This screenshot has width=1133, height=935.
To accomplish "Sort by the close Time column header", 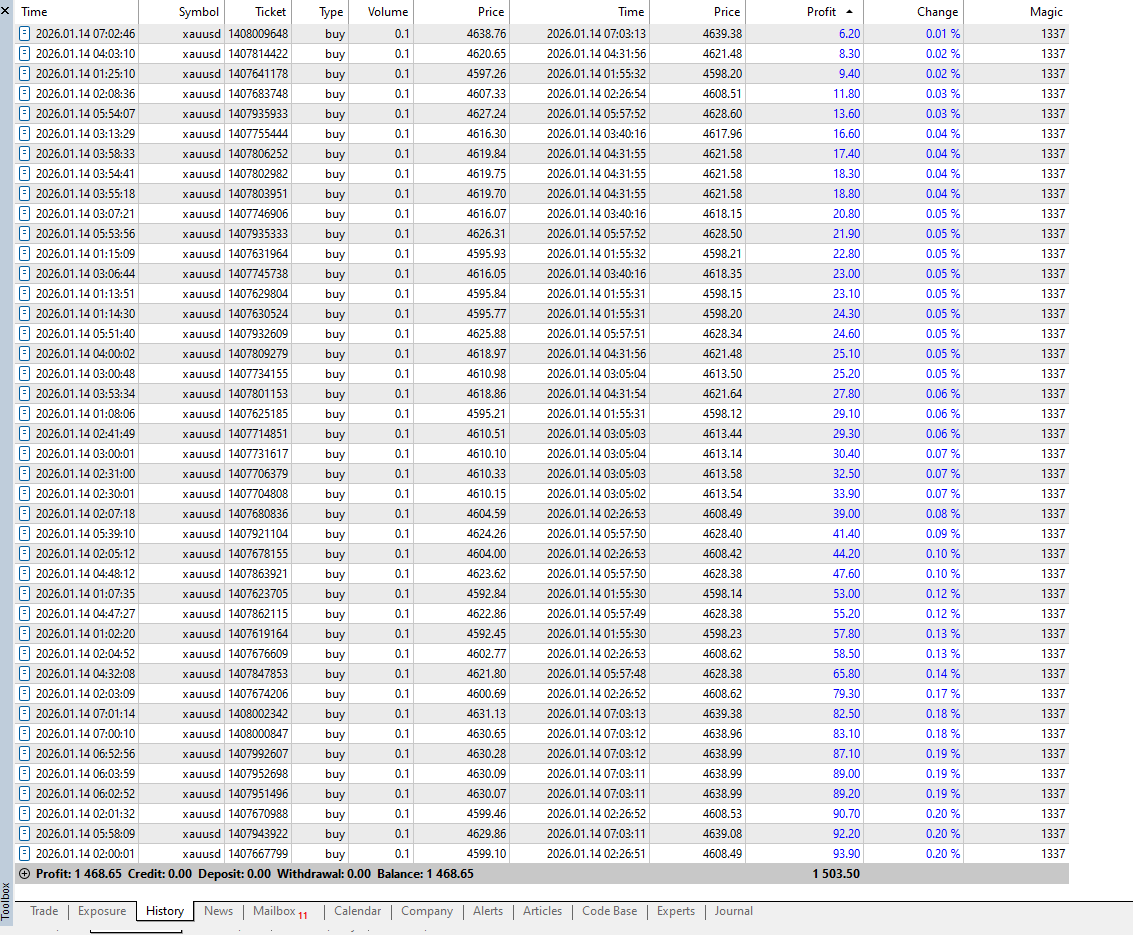I will (580, 12).
